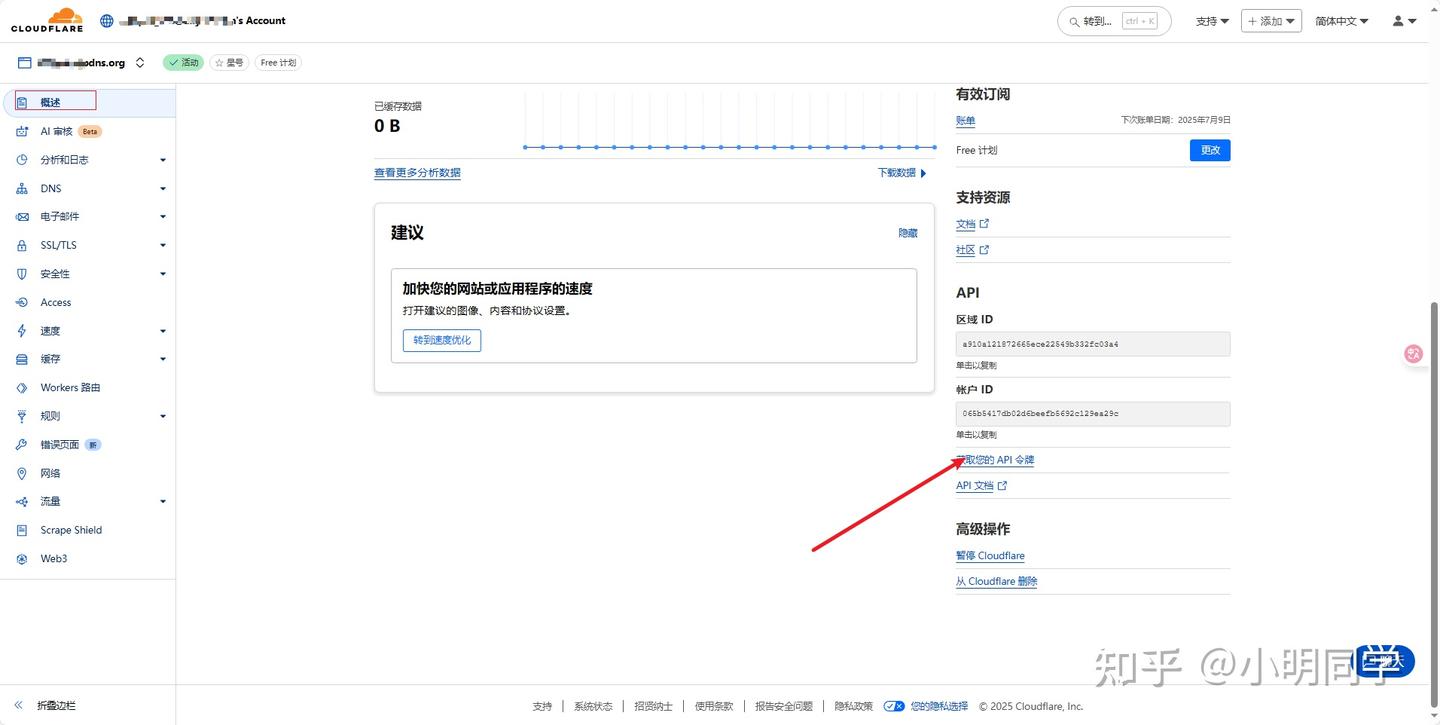
Task: Select the Workers 路由 sidebar item
Action: click(x=70, y=387)
